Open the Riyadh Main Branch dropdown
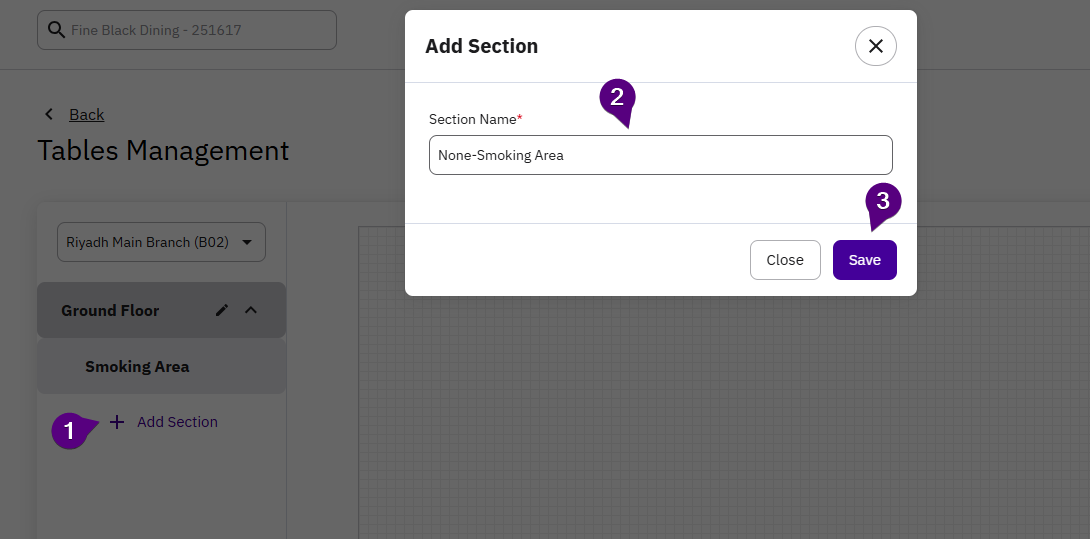Viewport: 1090px width, 539px height. click(x=161, y=242)
